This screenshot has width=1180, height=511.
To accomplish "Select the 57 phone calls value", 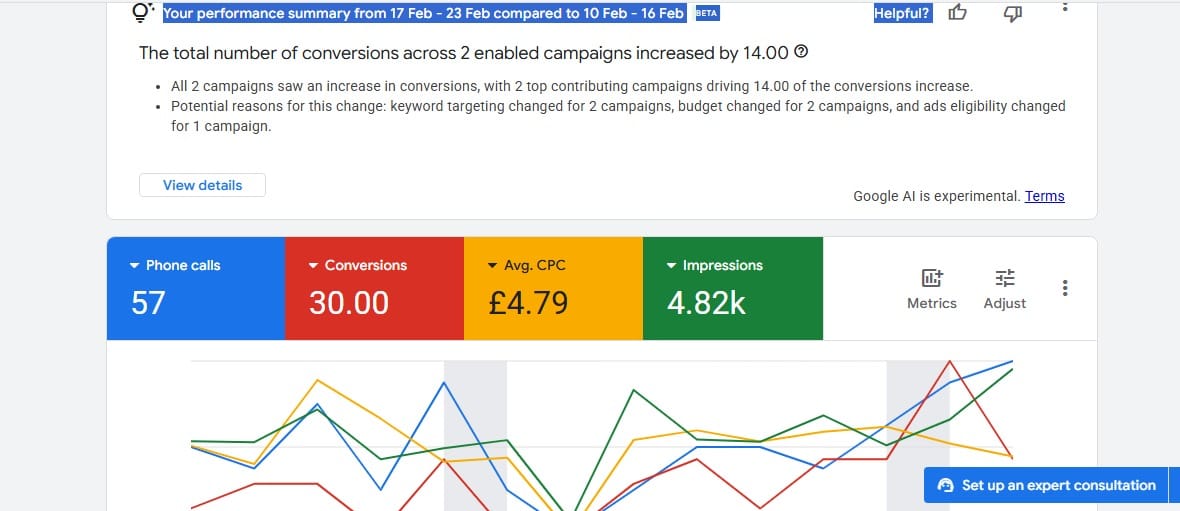I will [148, 303].
